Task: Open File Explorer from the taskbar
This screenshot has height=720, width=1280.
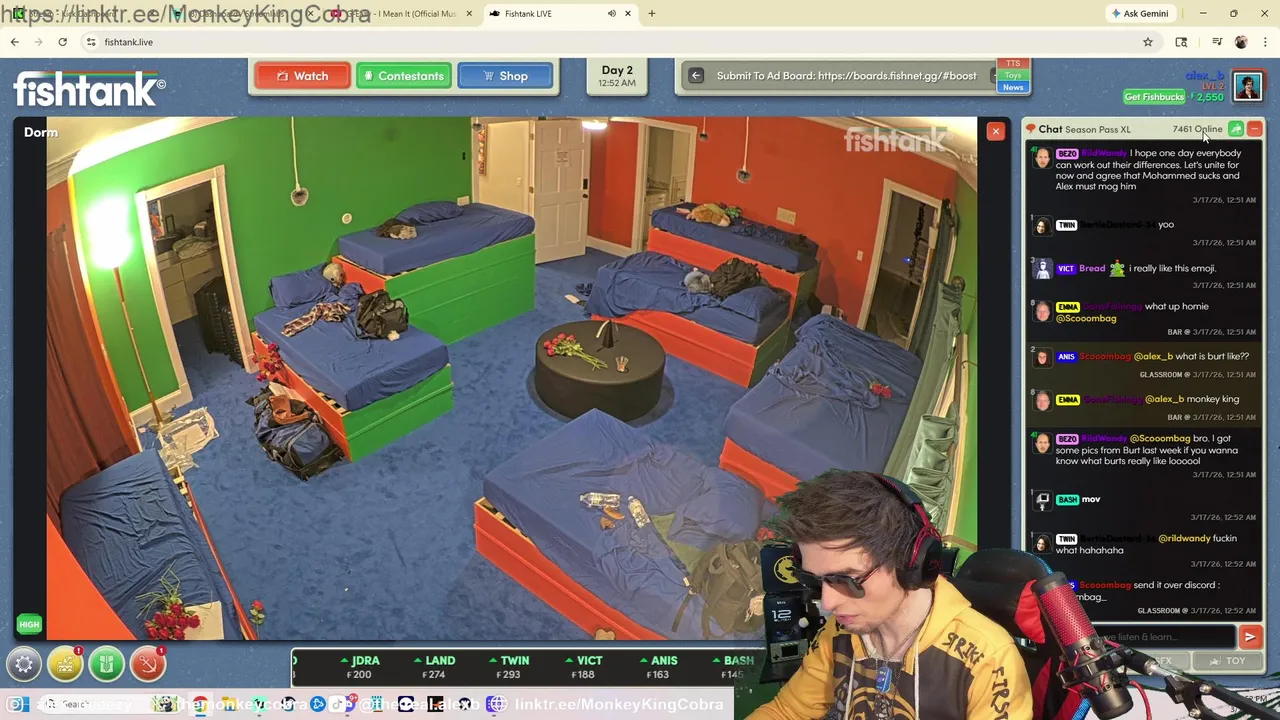Action: point(229,705)
